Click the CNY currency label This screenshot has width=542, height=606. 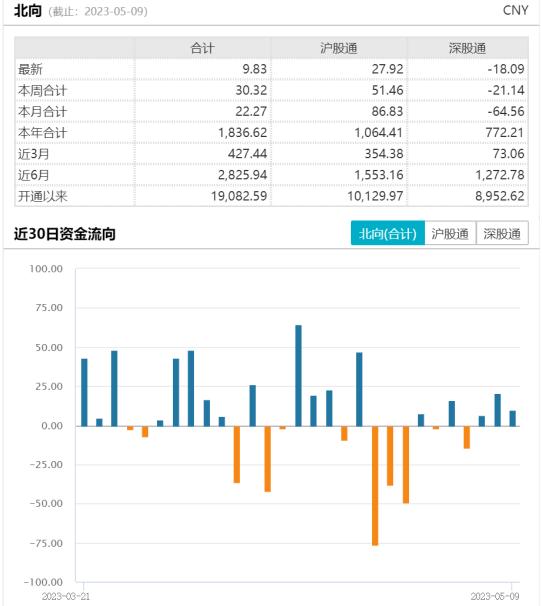[516, 10]
